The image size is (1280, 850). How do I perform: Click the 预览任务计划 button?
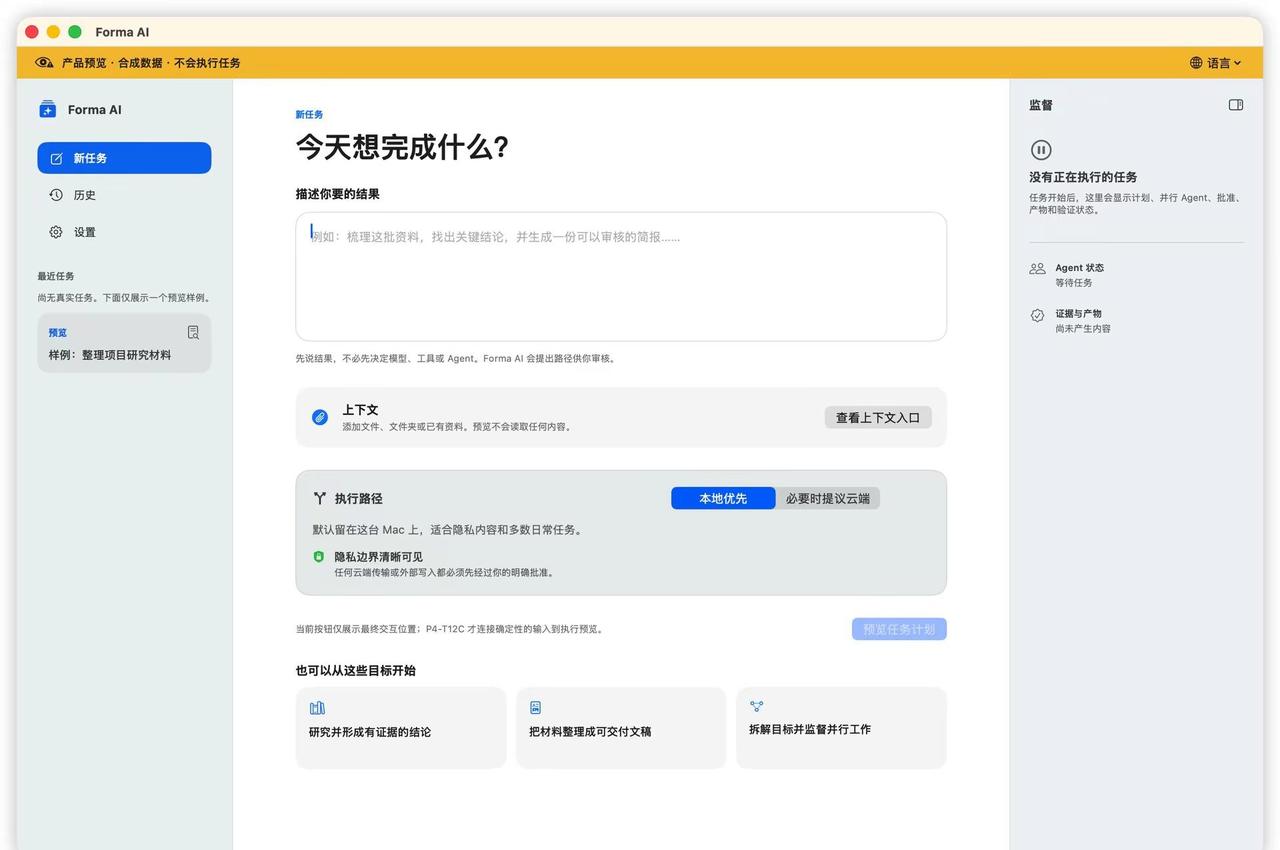click(x=899, y=629)
